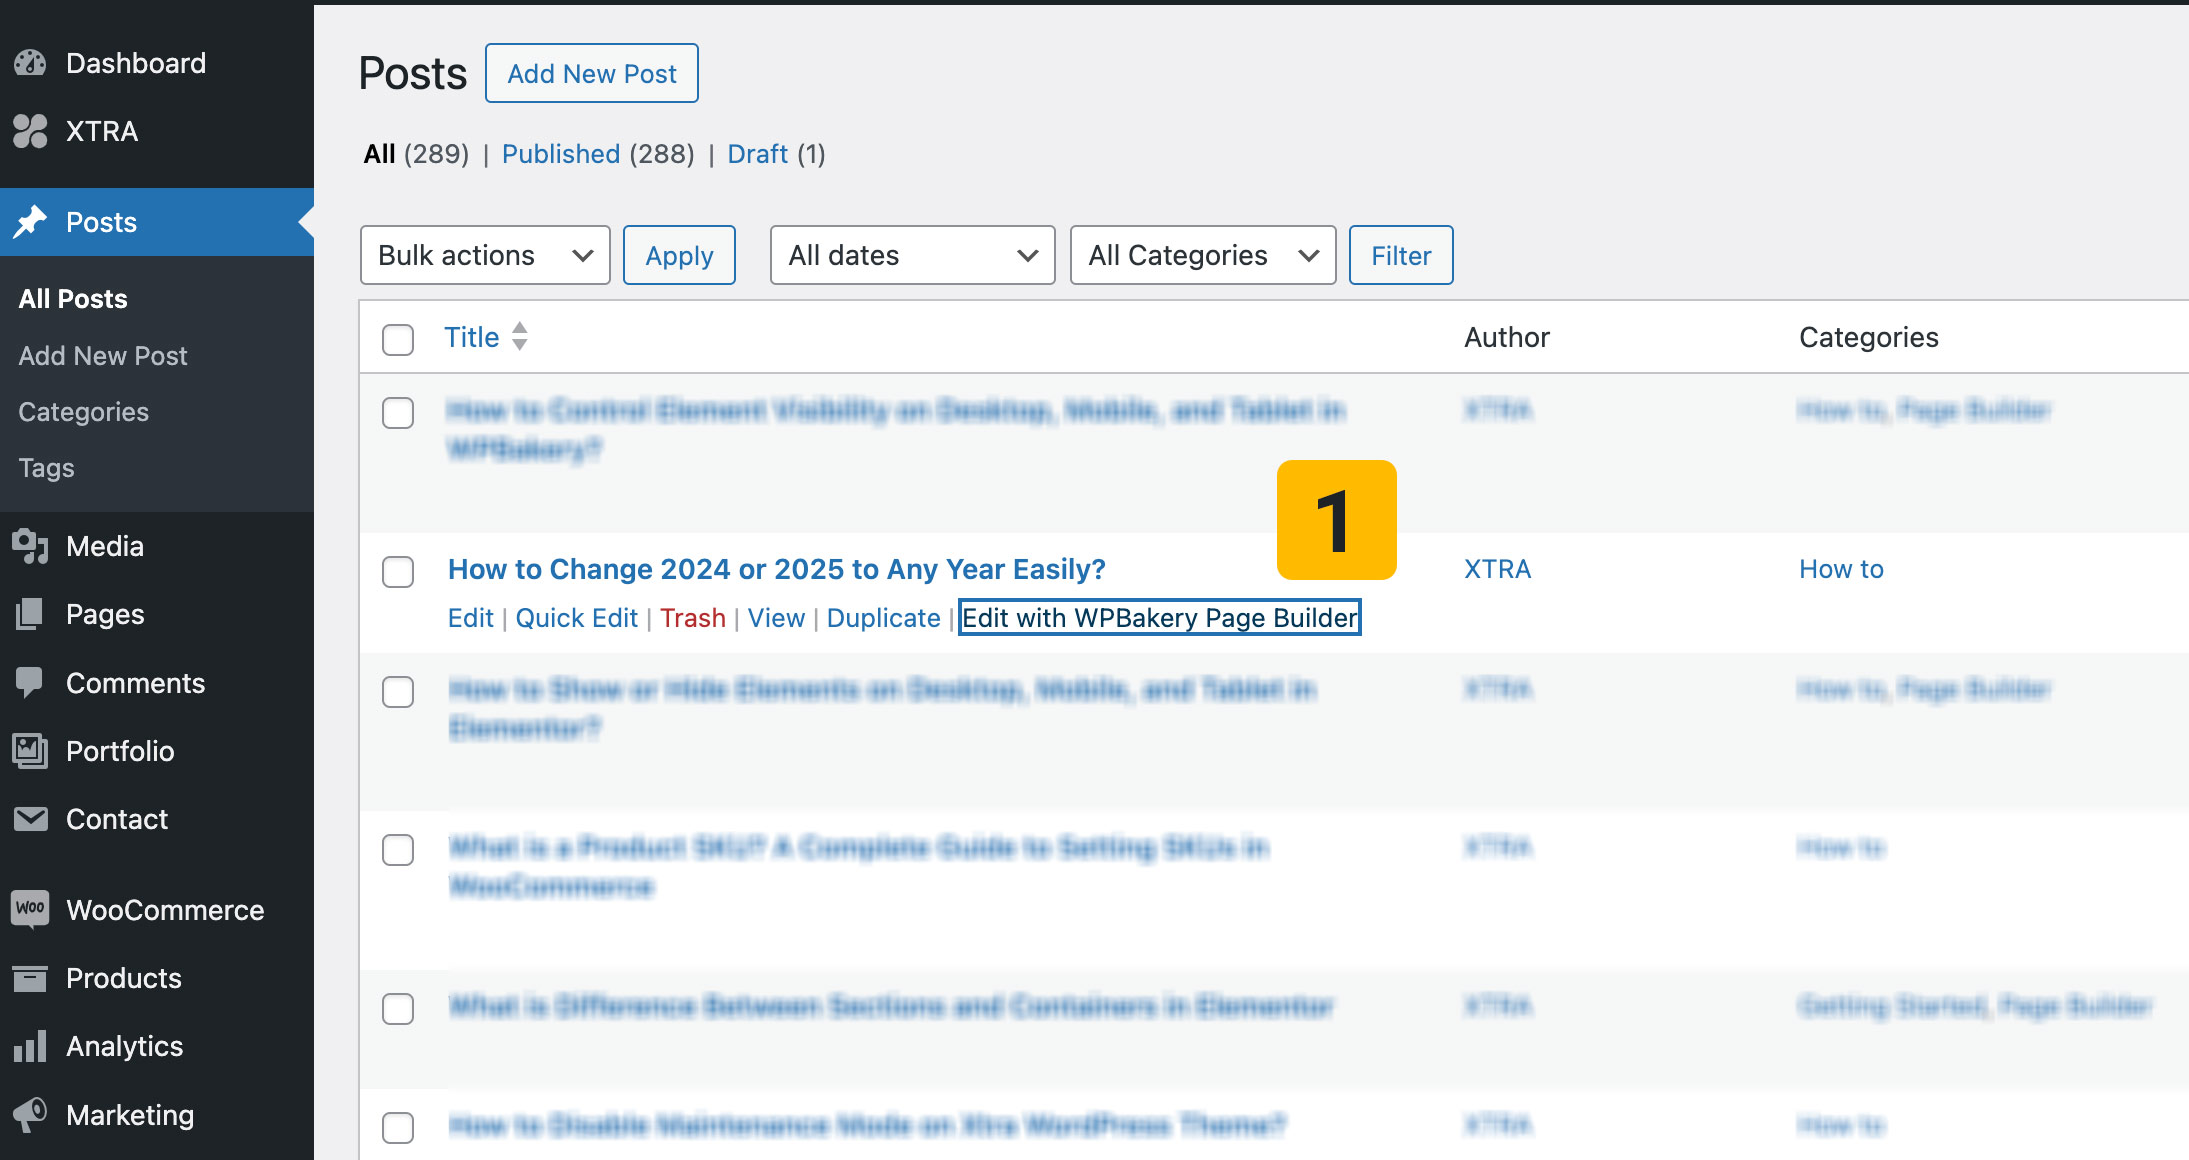Click the WooCommerce woo icon
This screenshot has width=2189, height=1160.
click(x=30, y=909)
